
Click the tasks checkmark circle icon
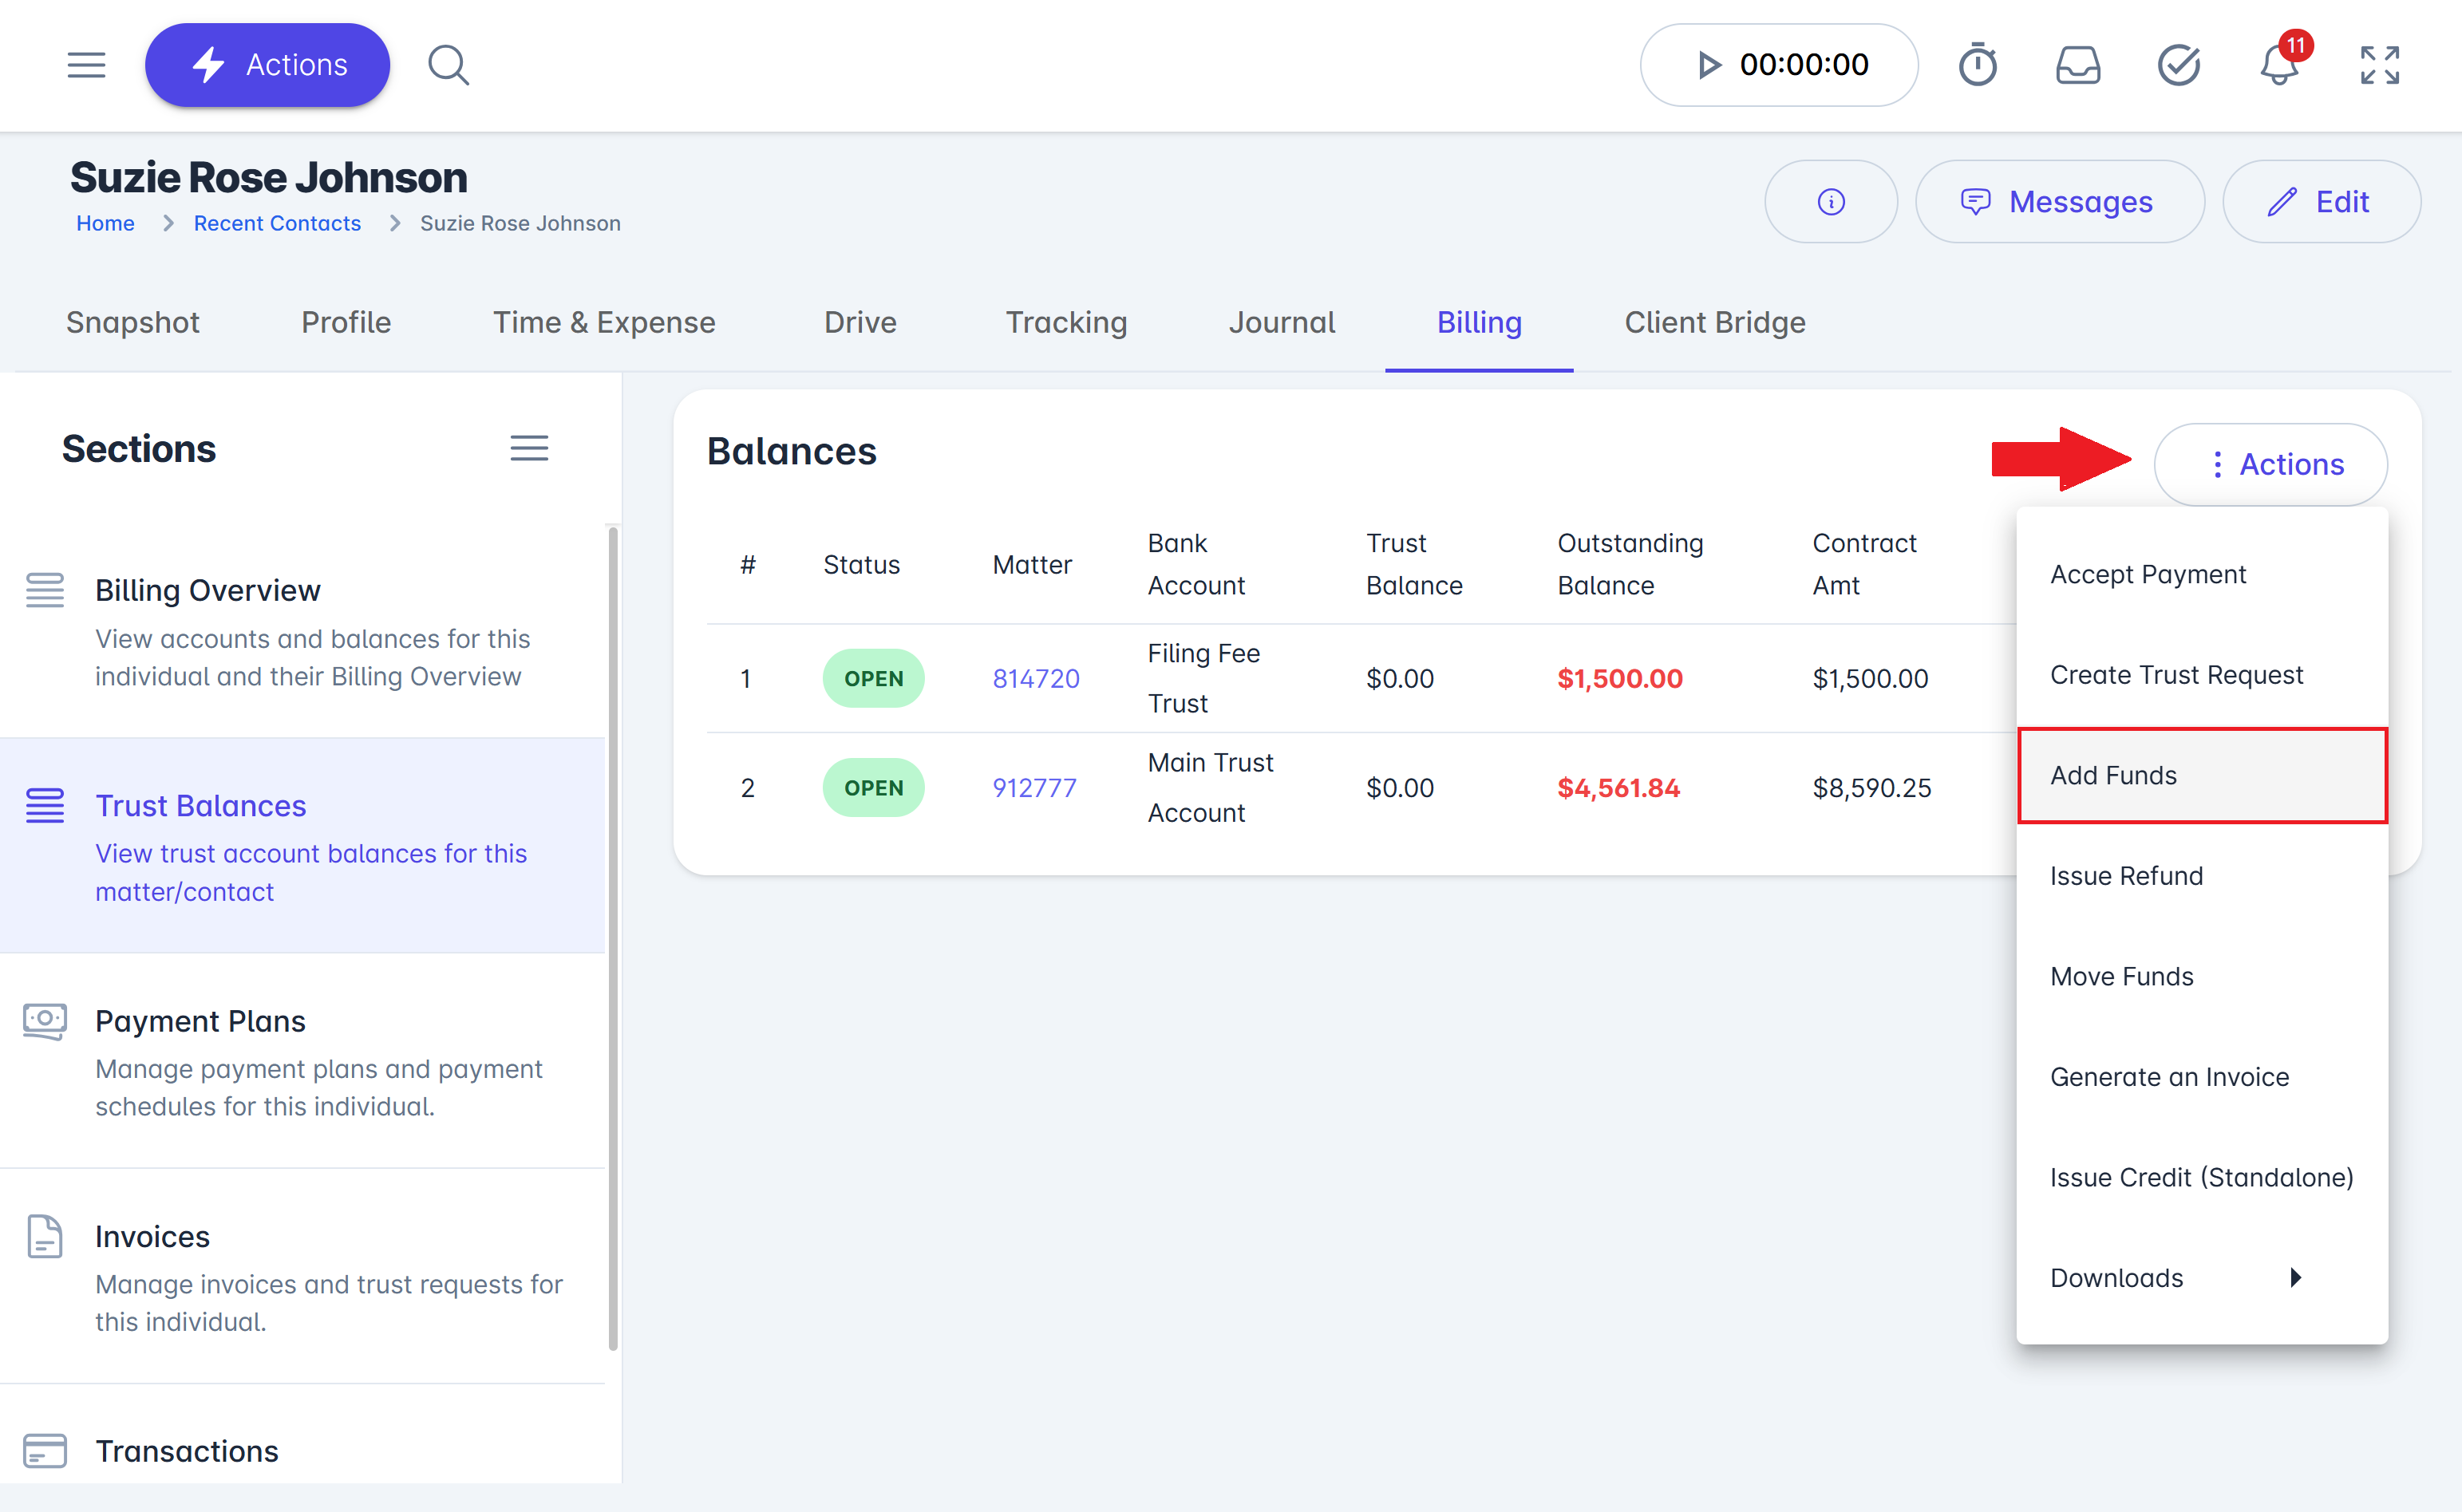click(2178, 65)
